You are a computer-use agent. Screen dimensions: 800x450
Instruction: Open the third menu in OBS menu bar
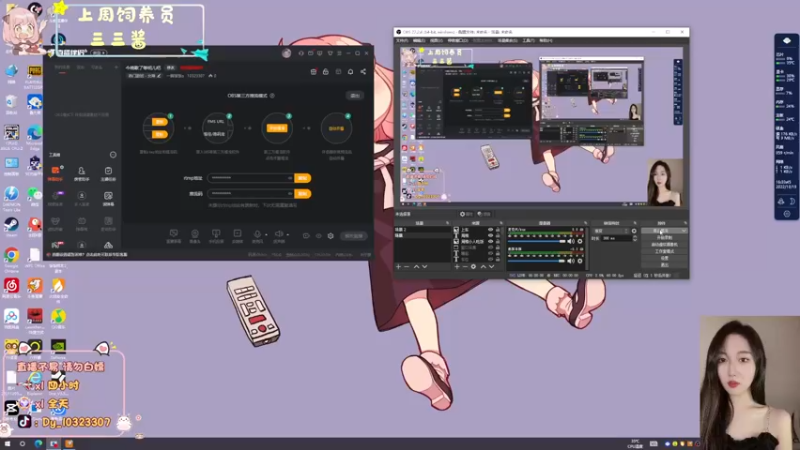coord(436,40)
